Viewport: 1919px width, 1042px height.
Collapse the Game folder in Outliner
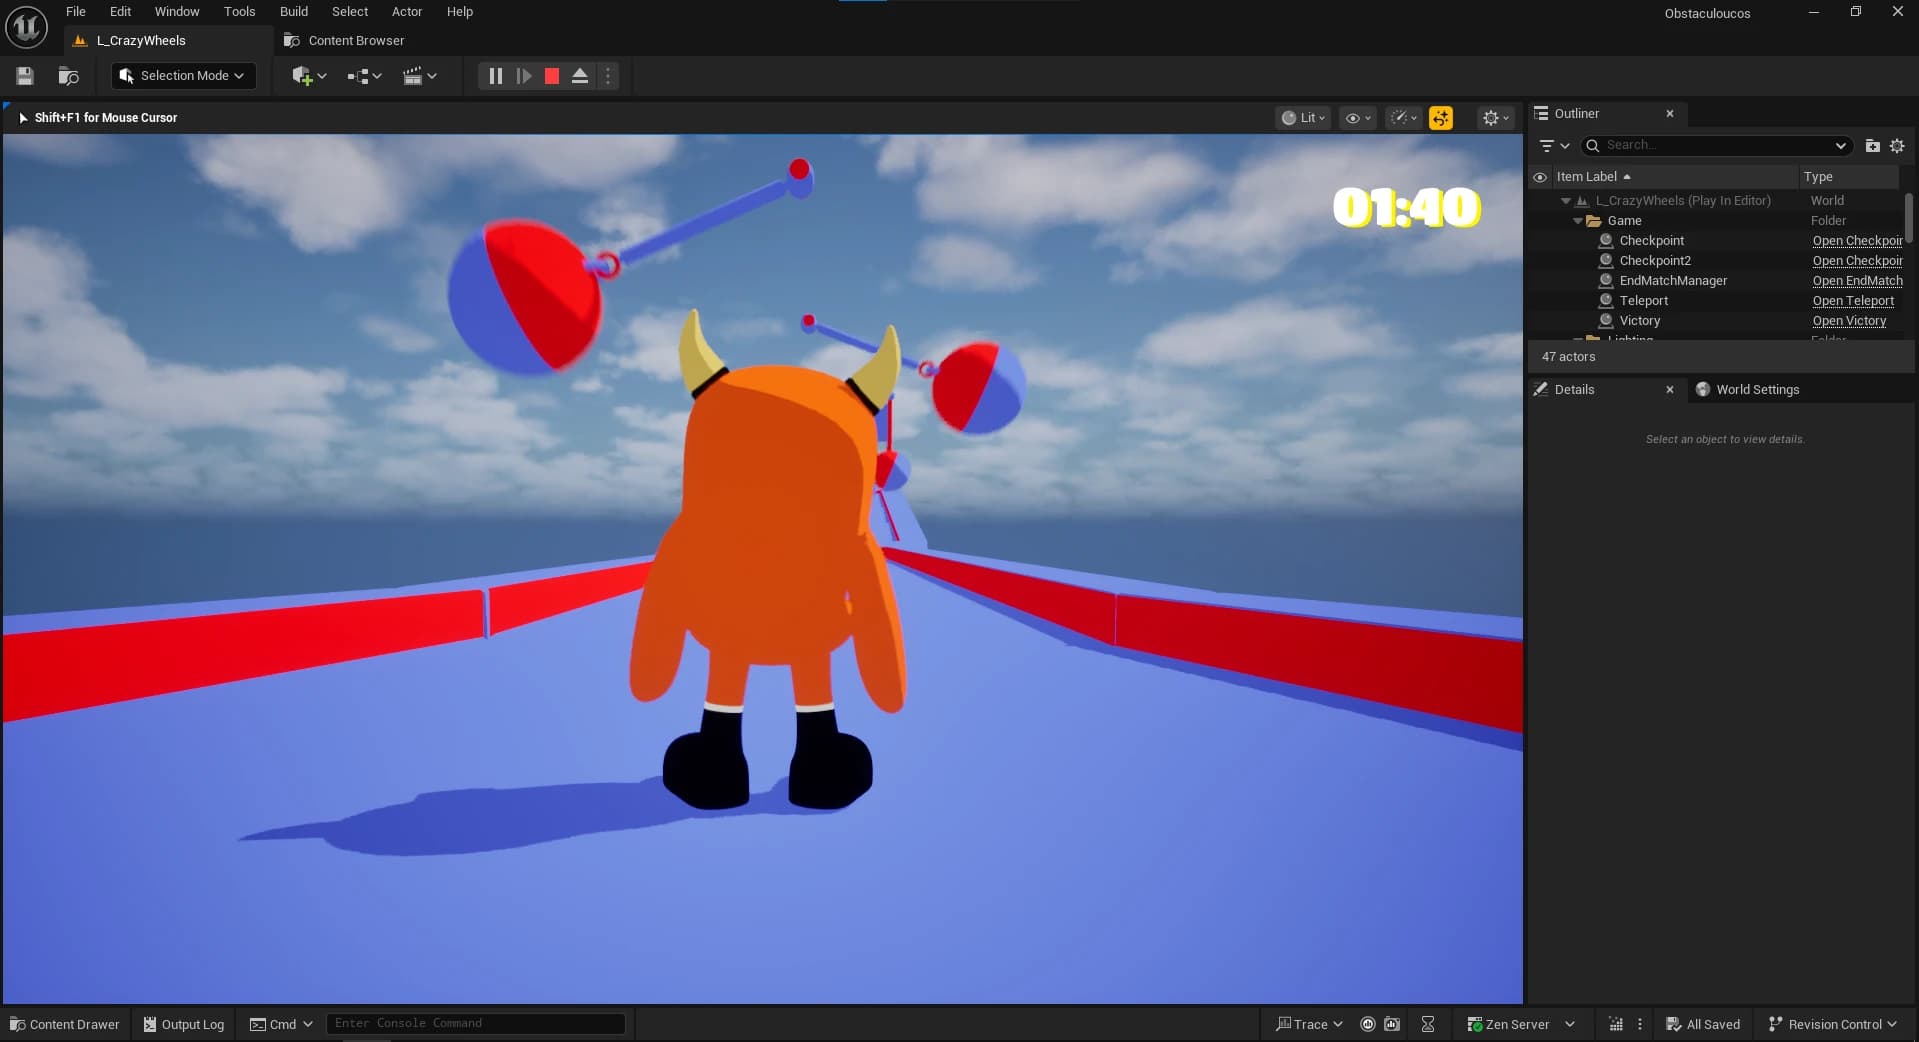tap(1578, 221)
